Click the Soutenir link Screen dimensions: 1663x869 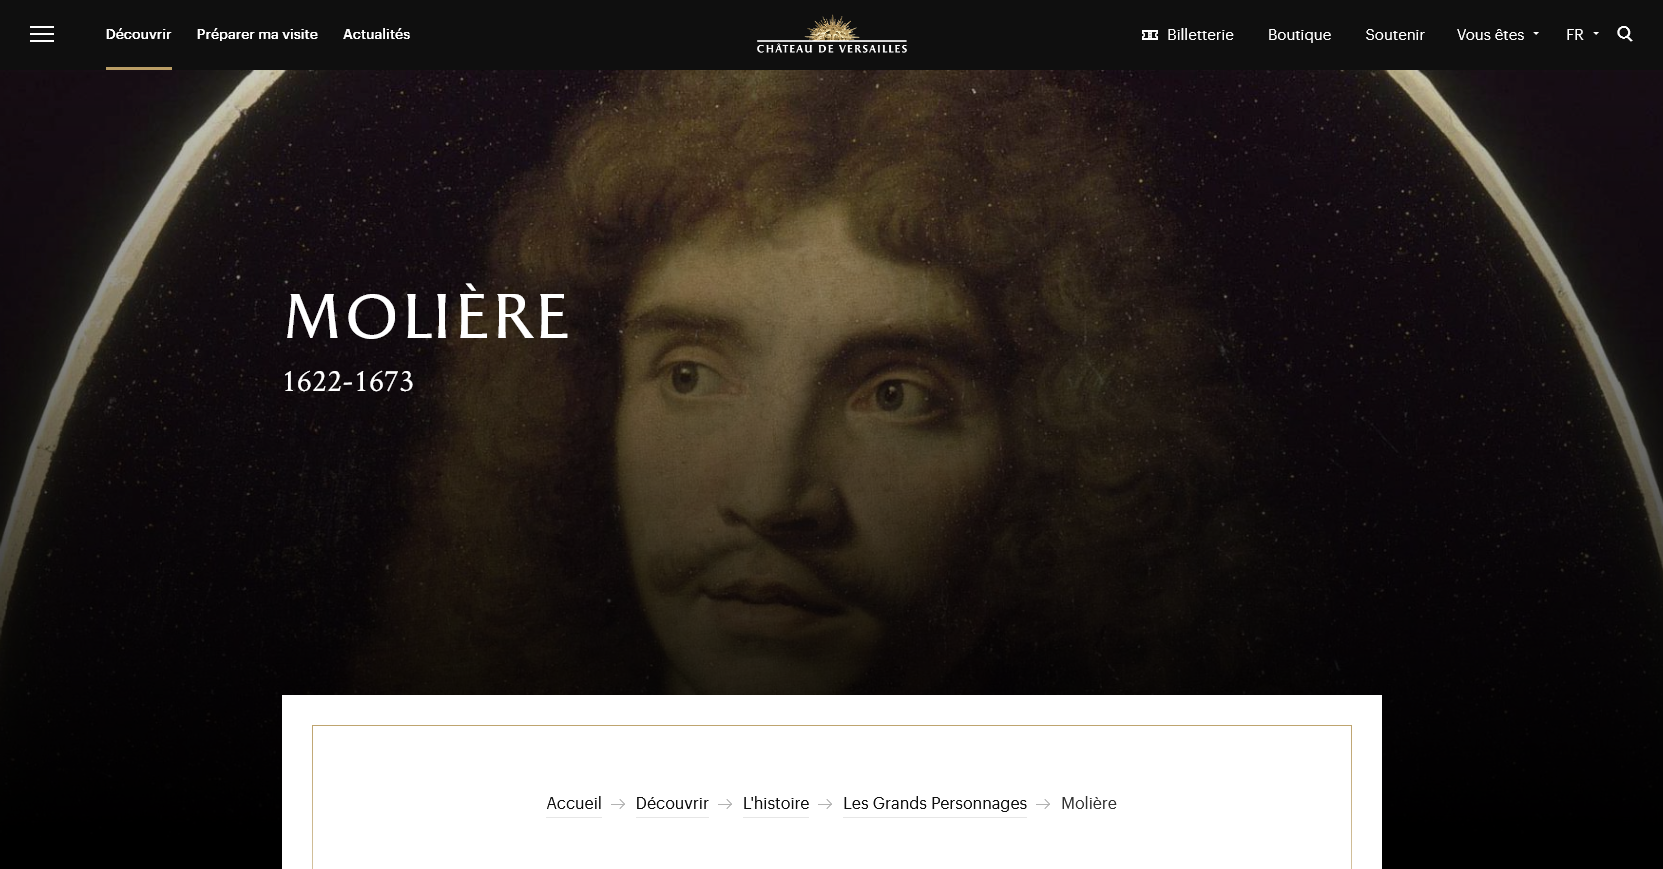(x=1394, y=35)
